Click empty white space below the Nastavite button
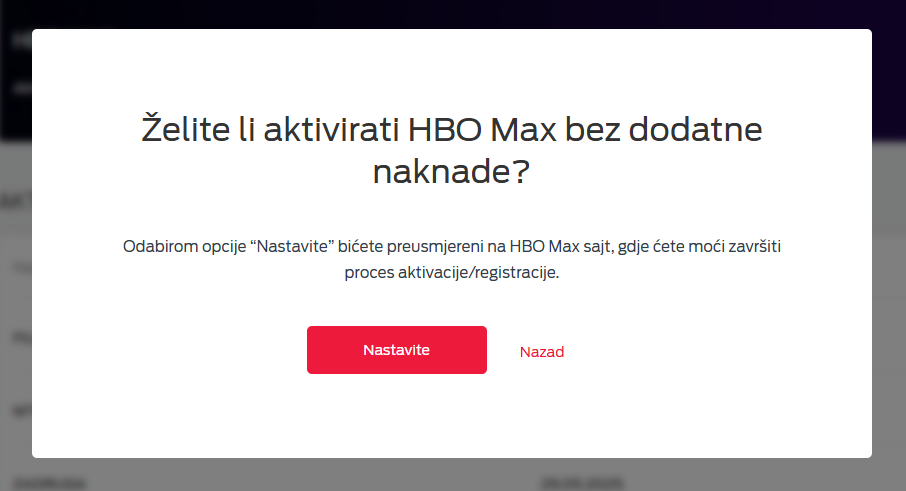The height and width of the screenshot is (491, 906). click(396, 416)
